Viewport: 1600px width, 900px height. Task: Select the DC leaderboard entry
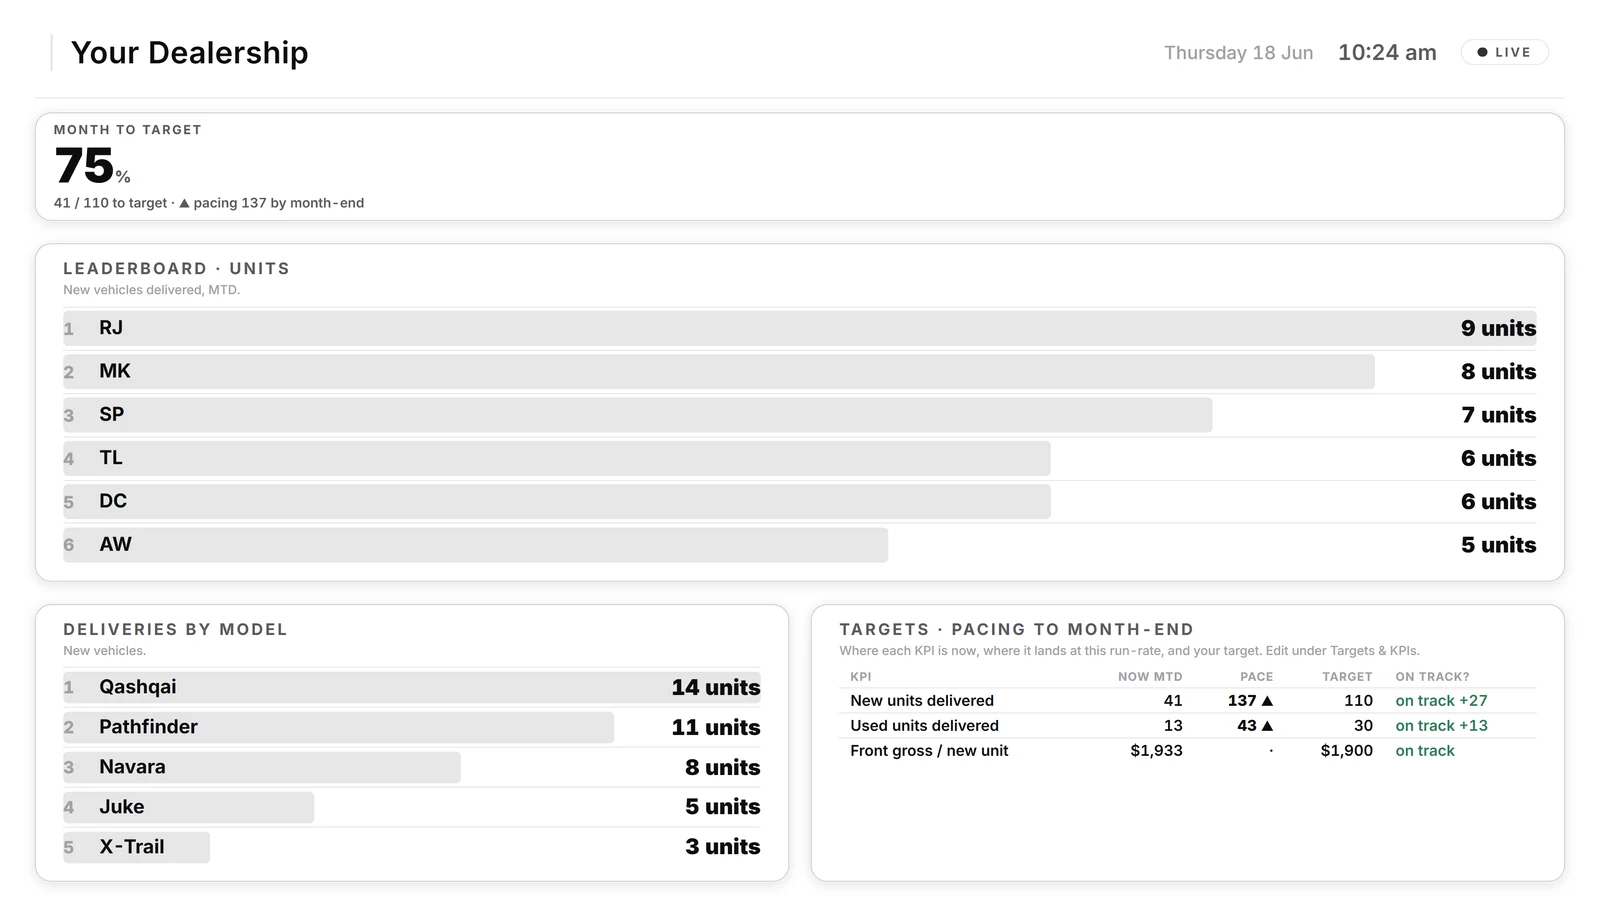coord(800,501)
